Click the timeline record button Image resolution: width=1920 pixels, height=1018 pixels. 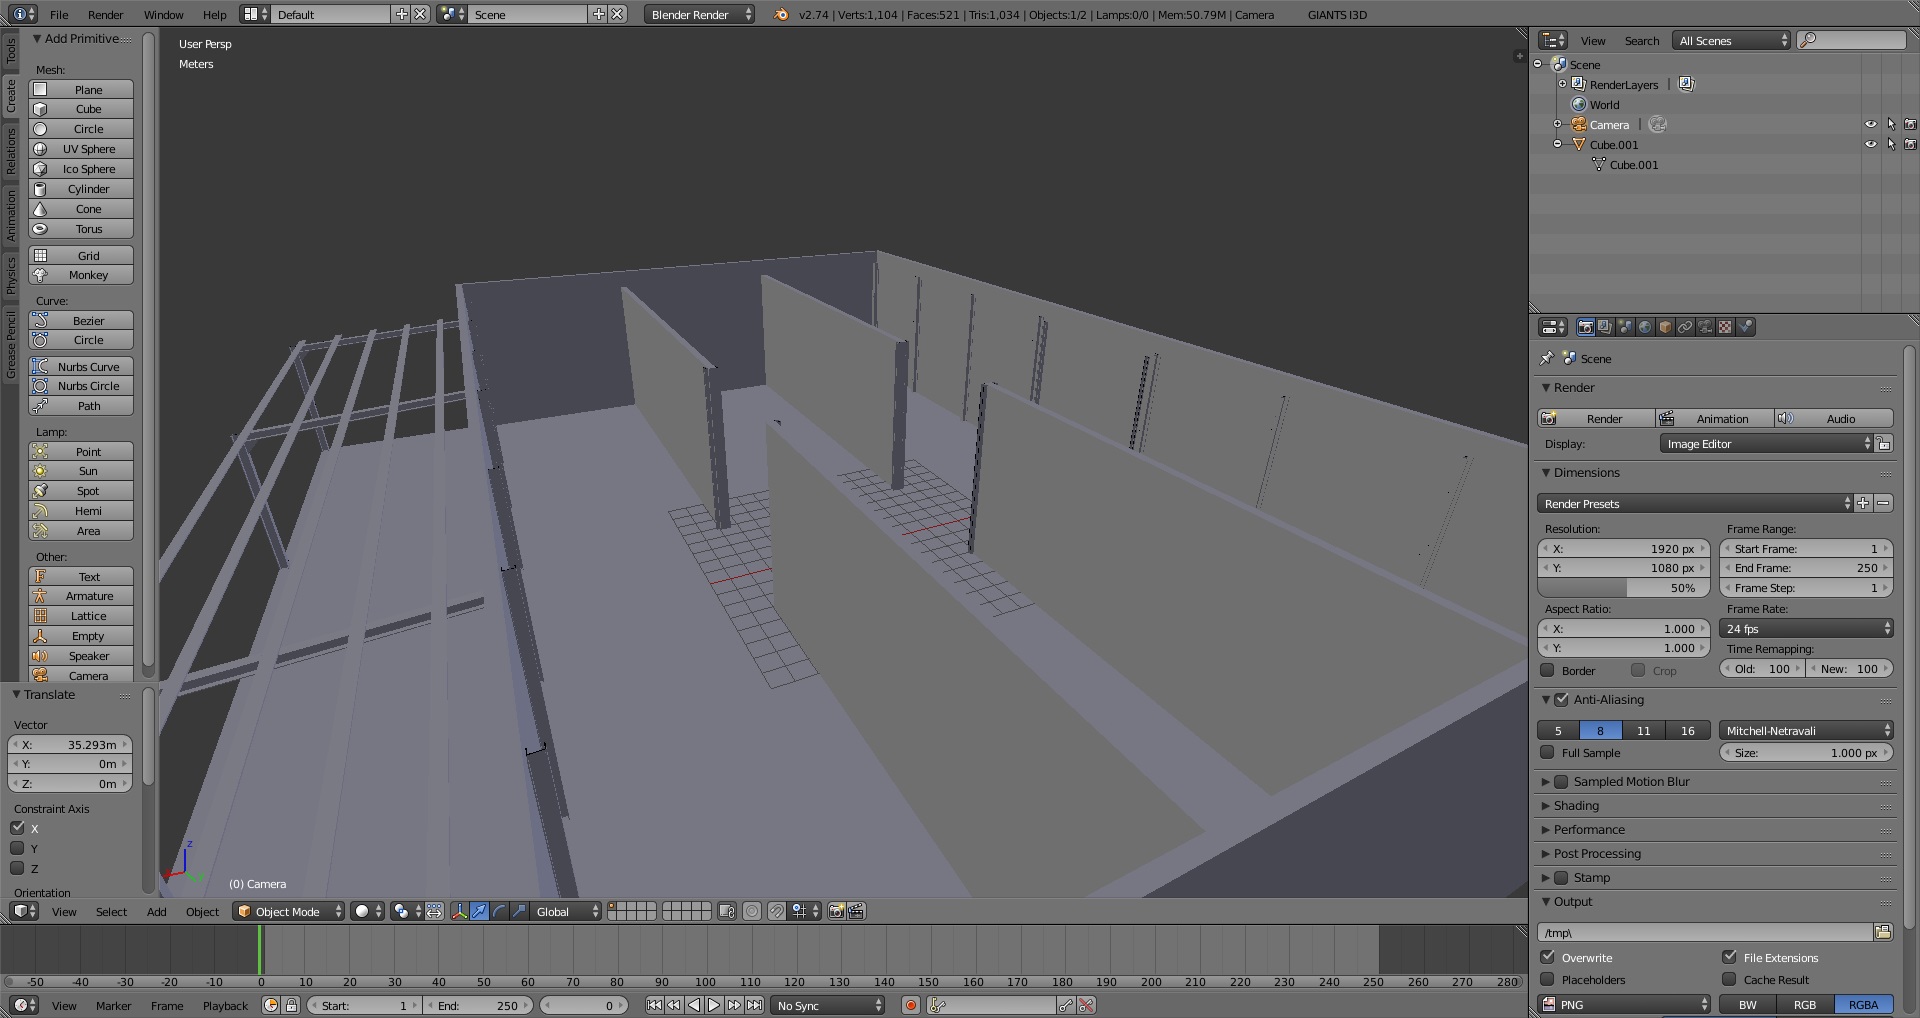coord(910,1005)
